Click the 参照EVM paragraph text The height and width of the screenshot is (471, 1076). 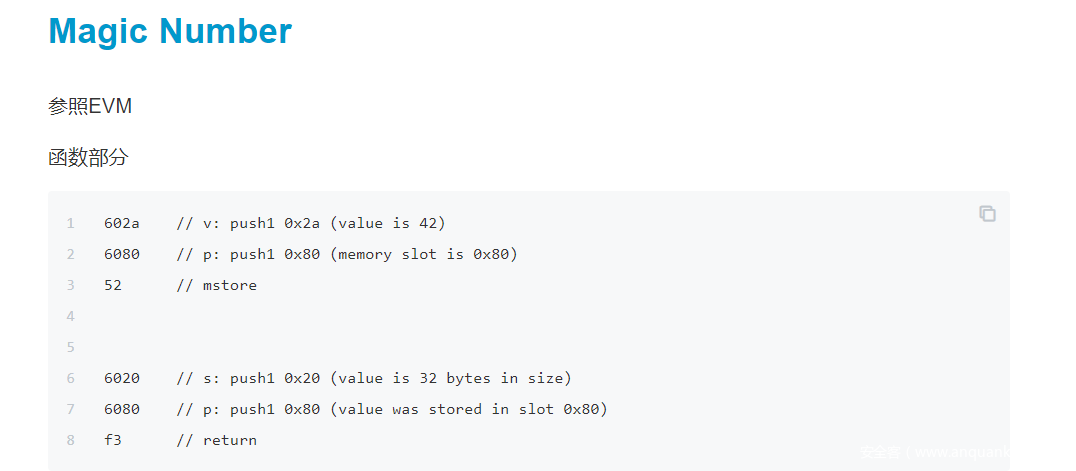90,106
